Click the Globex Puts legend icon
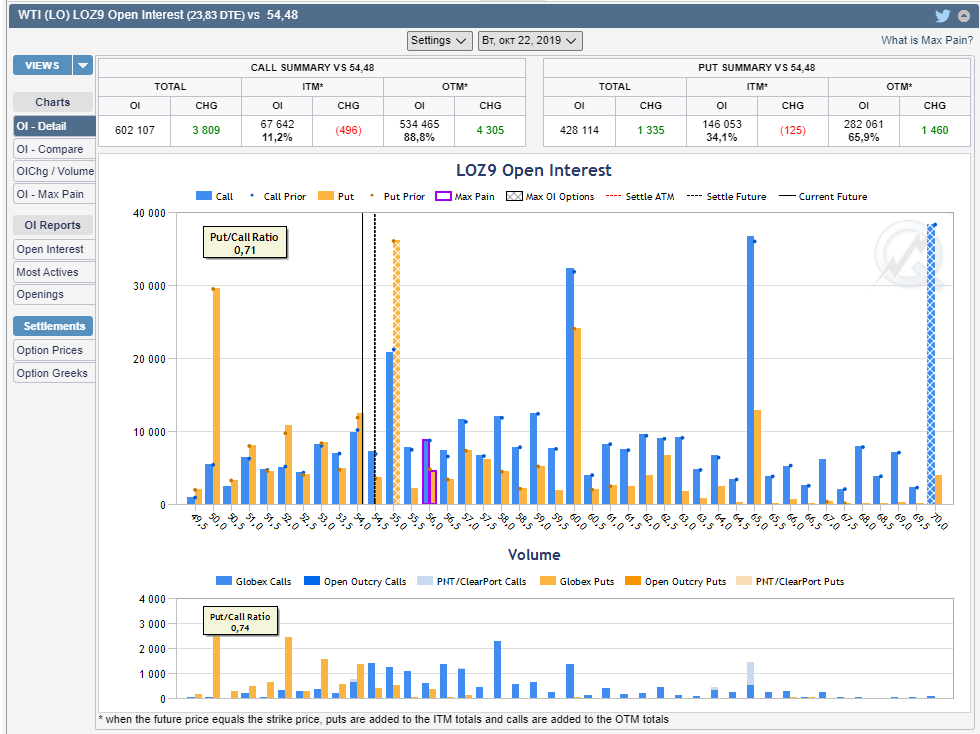This screenshot has height=734, width=980. 547,581
